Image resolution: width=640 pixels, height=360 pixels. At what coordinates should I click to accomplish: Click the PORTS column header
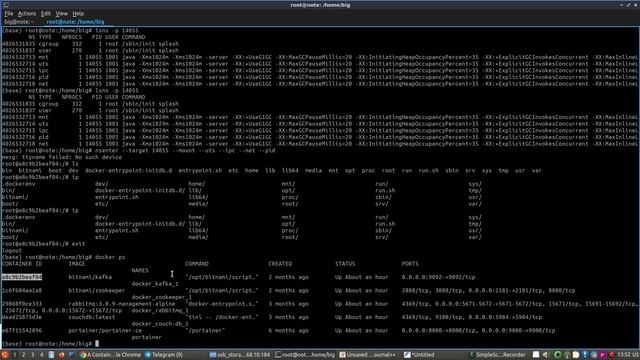(410, 264)
